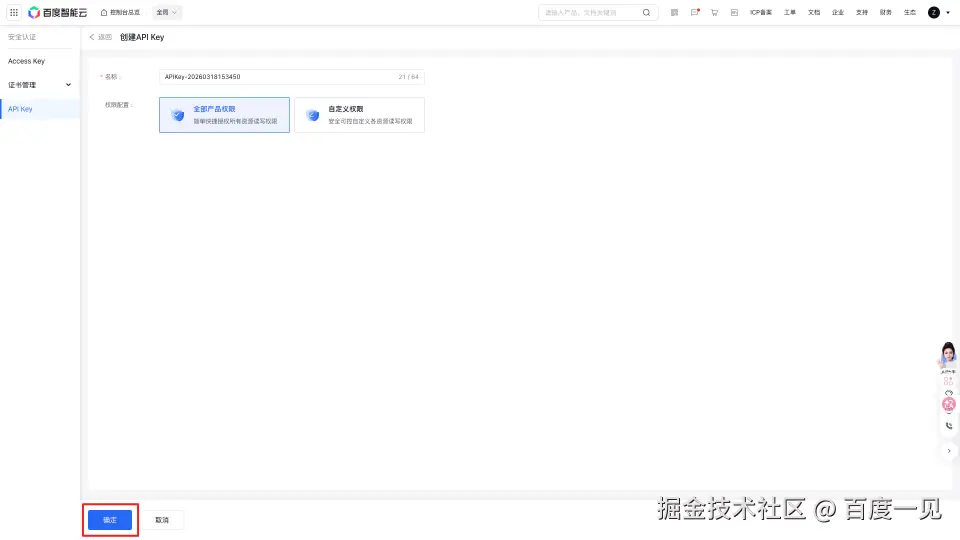
Task: Select the 自定义权限 permission card
Action: coord(359,114)
